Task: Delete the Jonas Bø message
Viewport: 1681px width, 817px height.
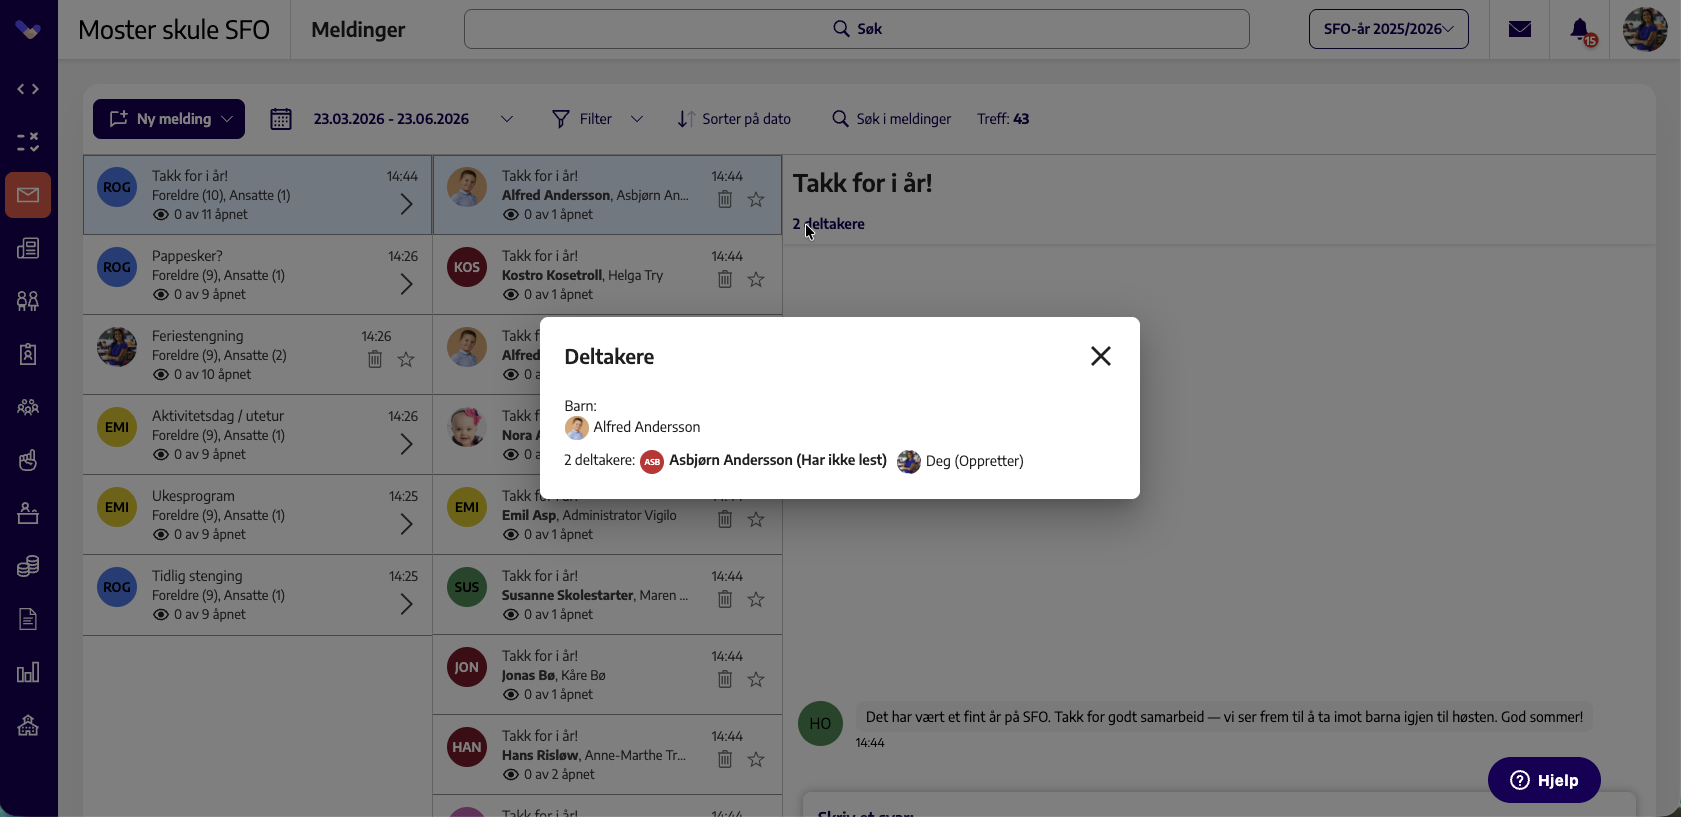Action: click(725, 679)
